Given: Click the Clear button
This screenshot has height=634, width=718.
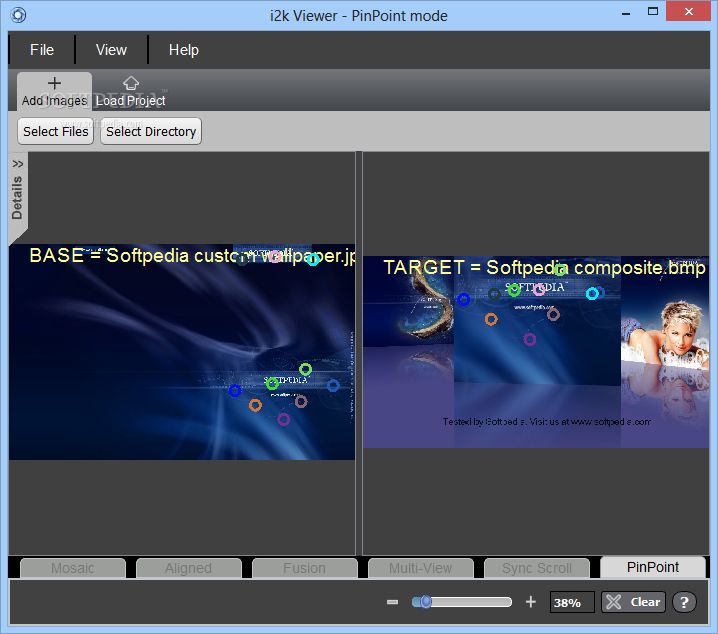Looking at the screenshot, I should coord(634,602).
